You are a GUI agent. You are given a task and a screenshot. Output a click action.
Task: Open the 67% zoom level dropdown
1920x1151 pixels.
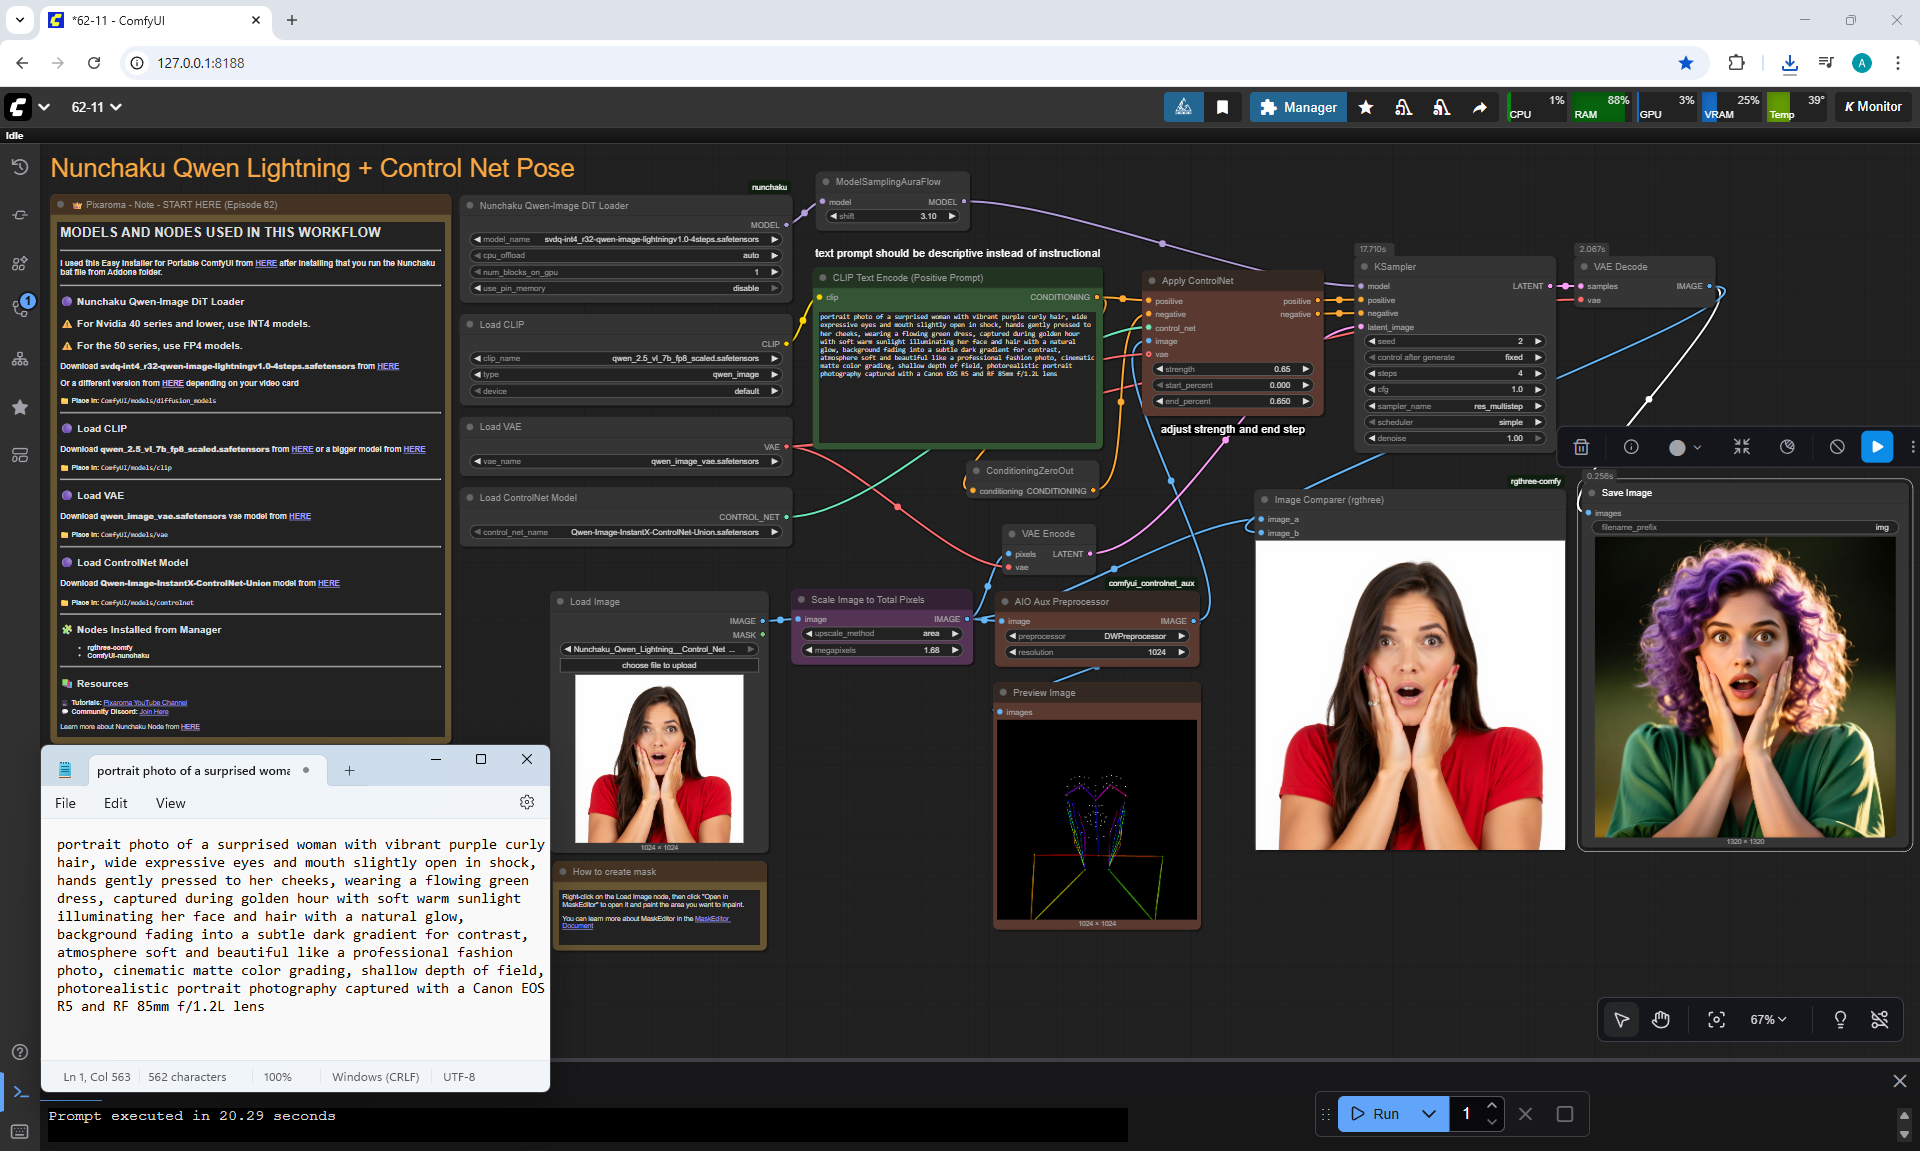tap(1767, 1019)
